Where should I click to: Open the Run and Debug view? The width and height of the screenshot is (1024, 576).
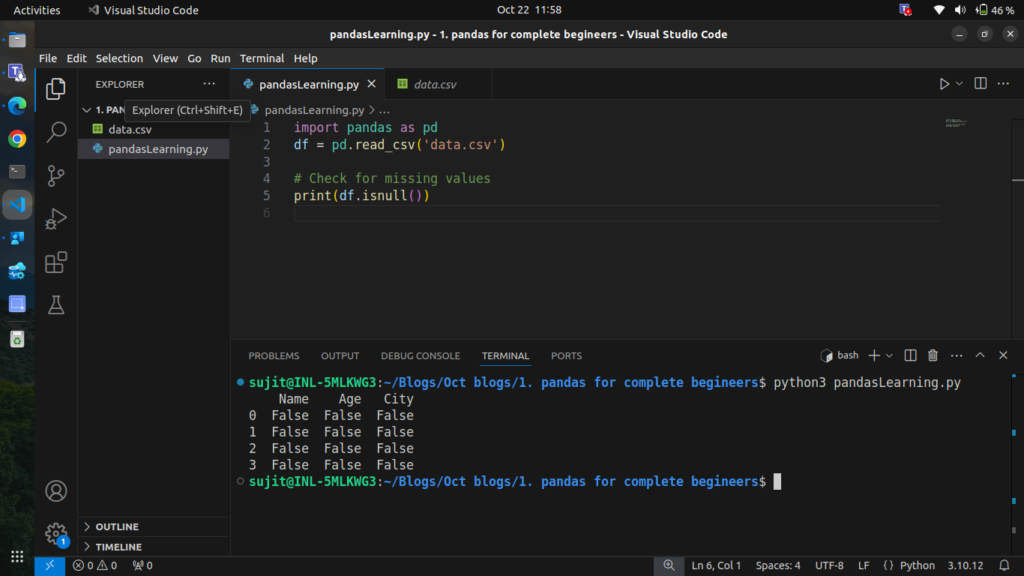pos(56,219)
